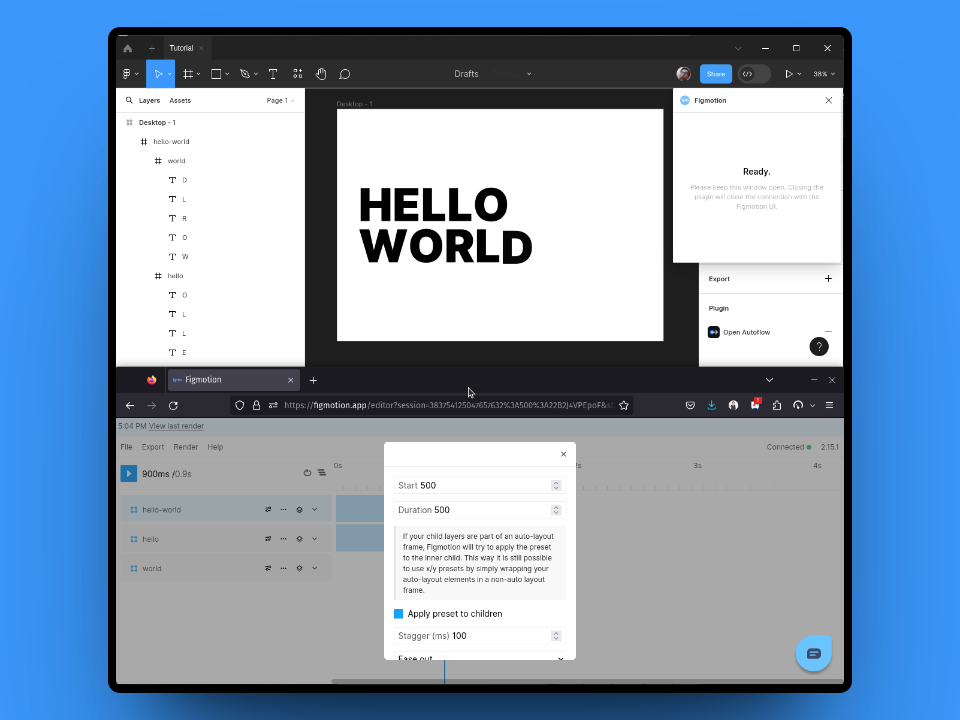Select the world frame in Figma layers
960x720 pixels.
tap(176, 161)
